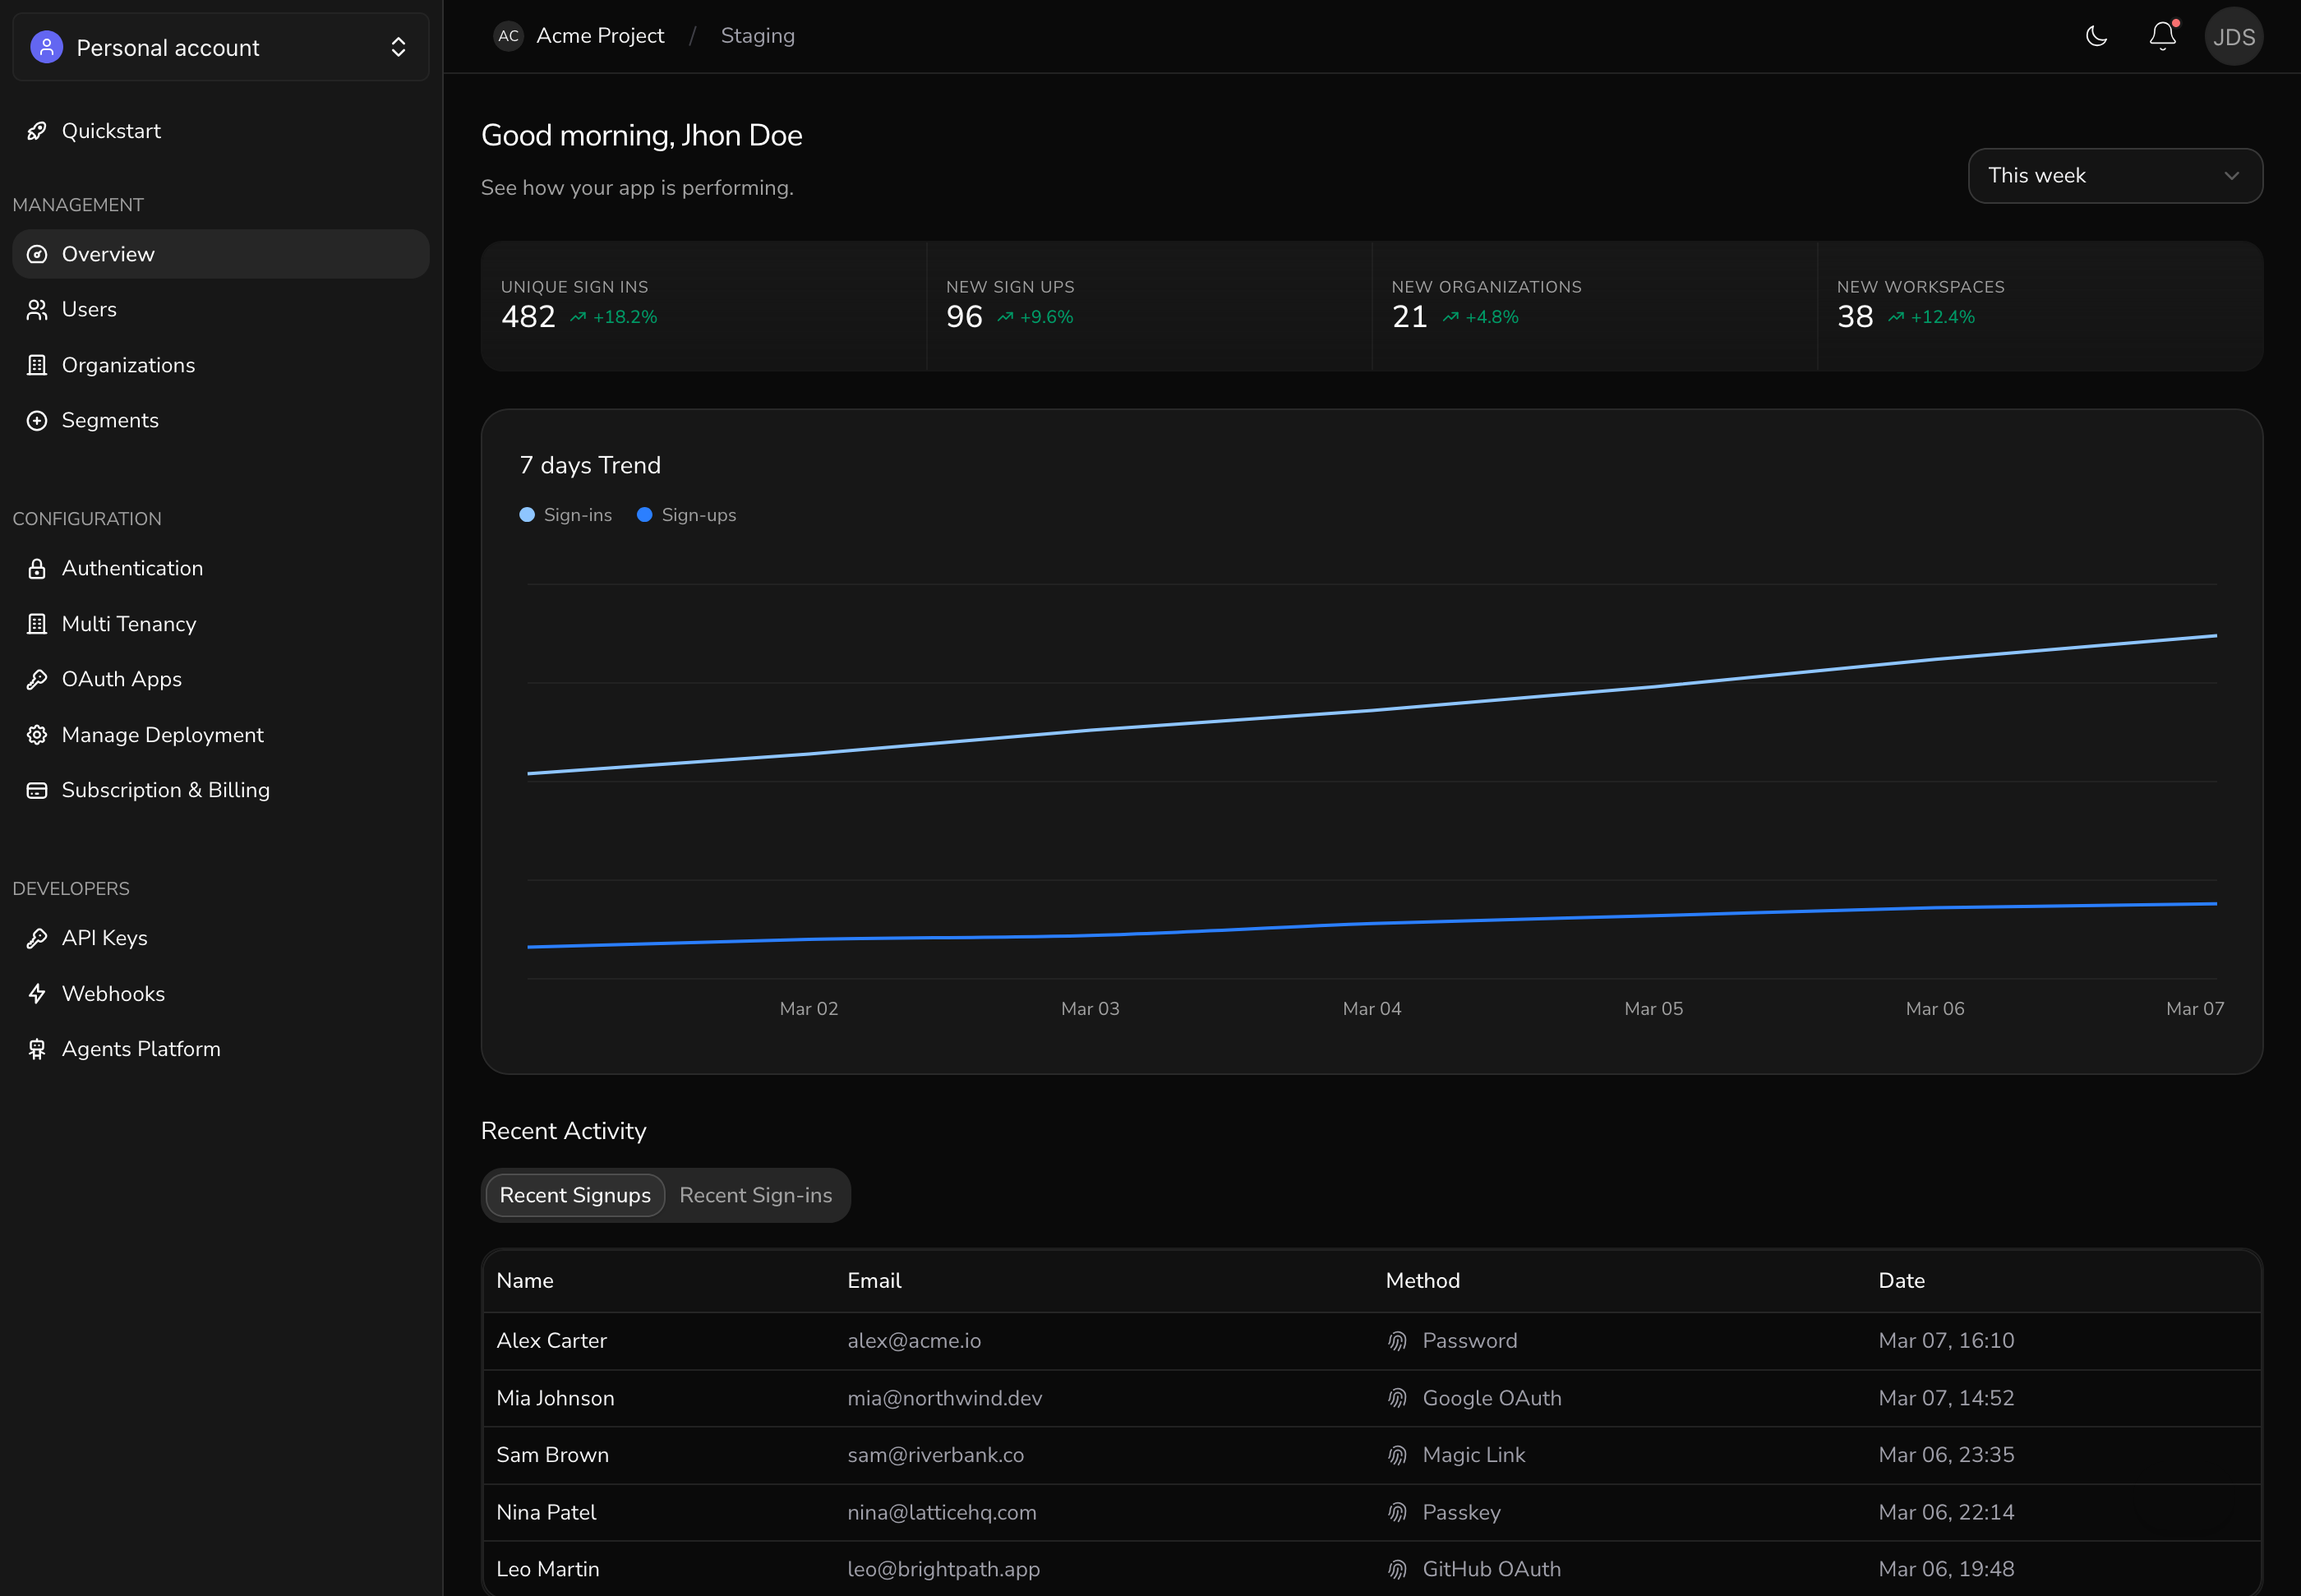Click the API Keys key icon
2301x1596 pixels.
37,938
